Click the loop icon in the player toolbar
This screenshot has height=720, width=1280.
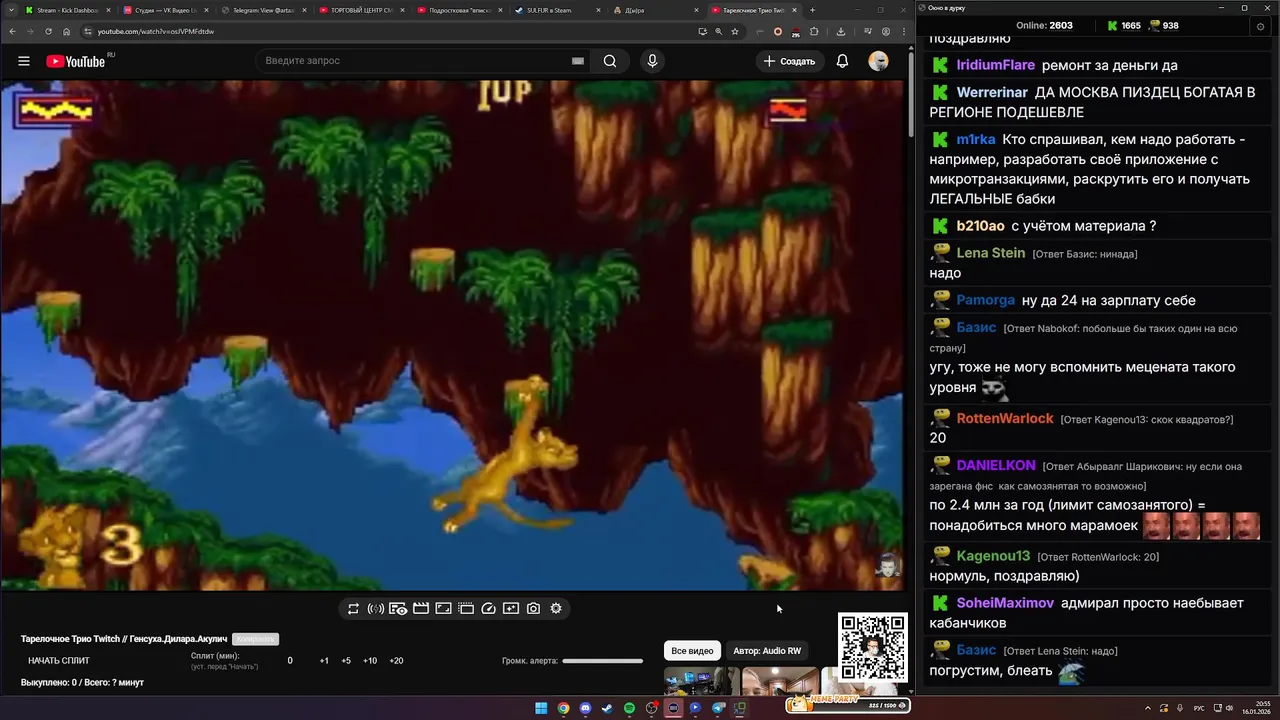click(353, 608)
